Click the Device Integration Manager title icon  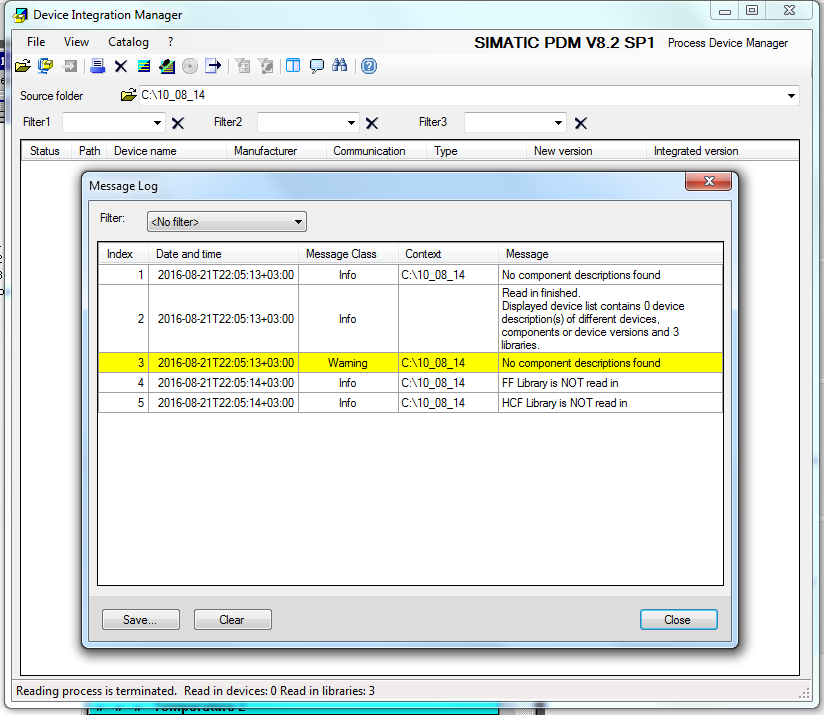pos(20,15)
